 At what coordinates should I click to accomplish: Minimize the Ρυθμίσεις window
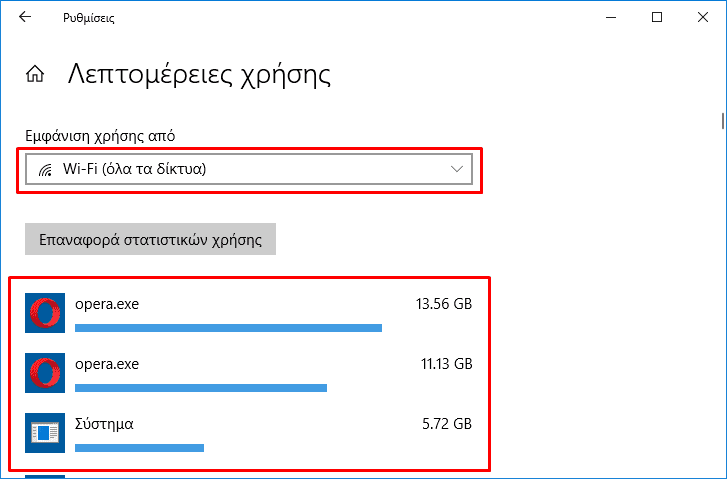pyautogui.click(x=611, y=18)
